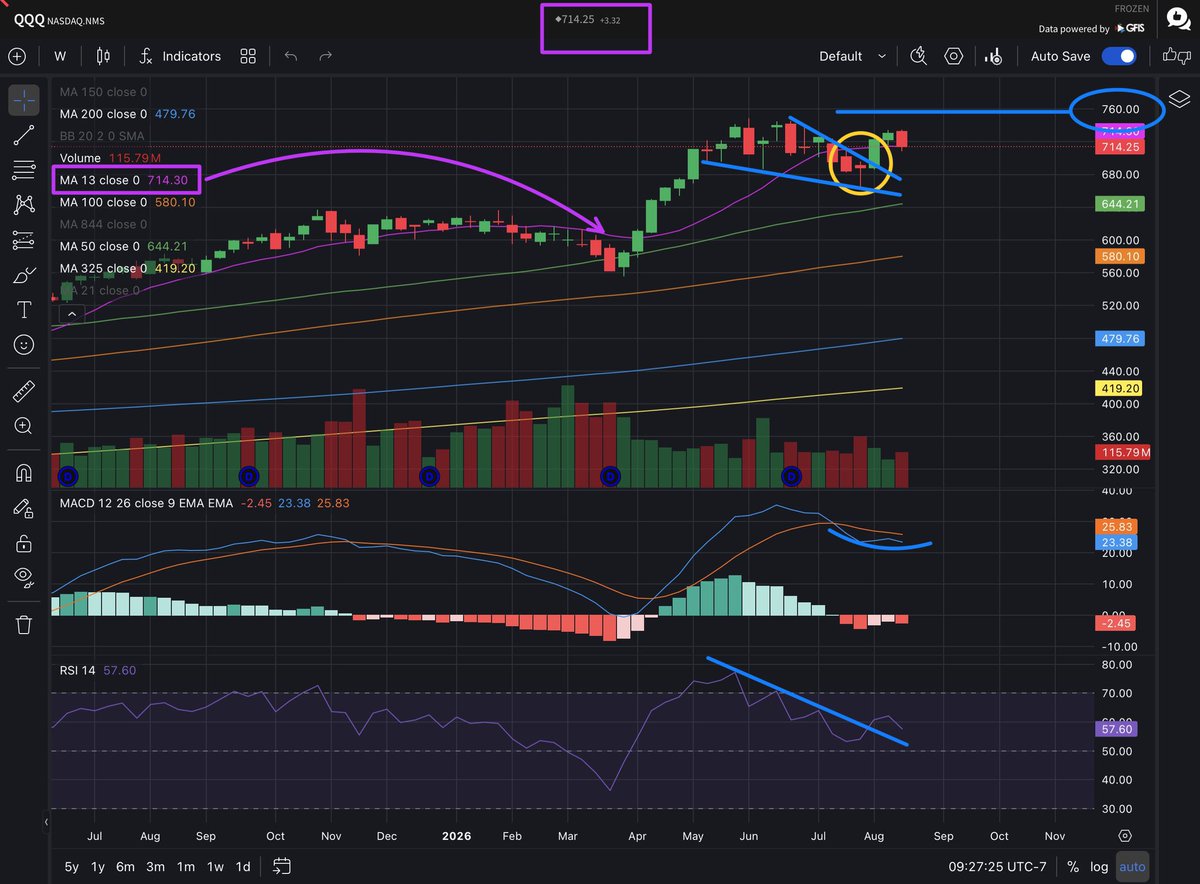Switch to 1m date range

(x=185, y=866)
